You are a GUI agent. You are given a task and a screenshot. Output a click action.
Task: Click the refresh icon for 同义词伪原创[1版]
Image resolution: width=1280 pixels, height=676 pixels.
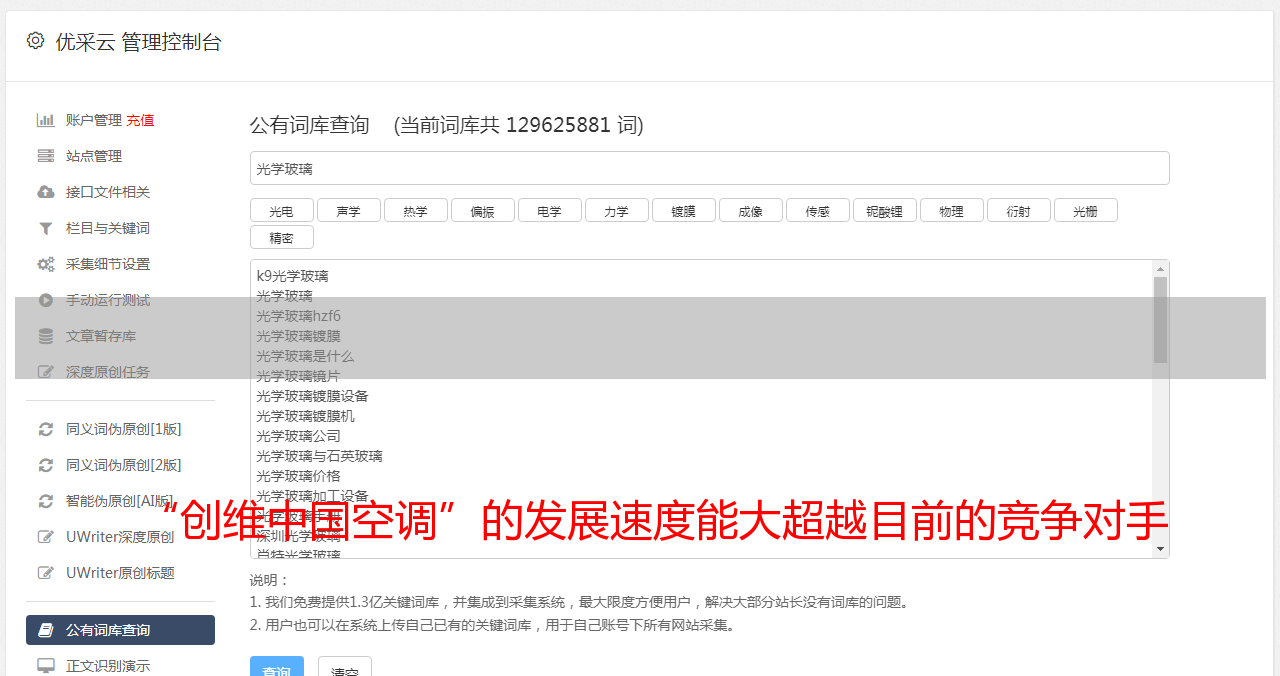pyautogui.click(x=45, y=429)
